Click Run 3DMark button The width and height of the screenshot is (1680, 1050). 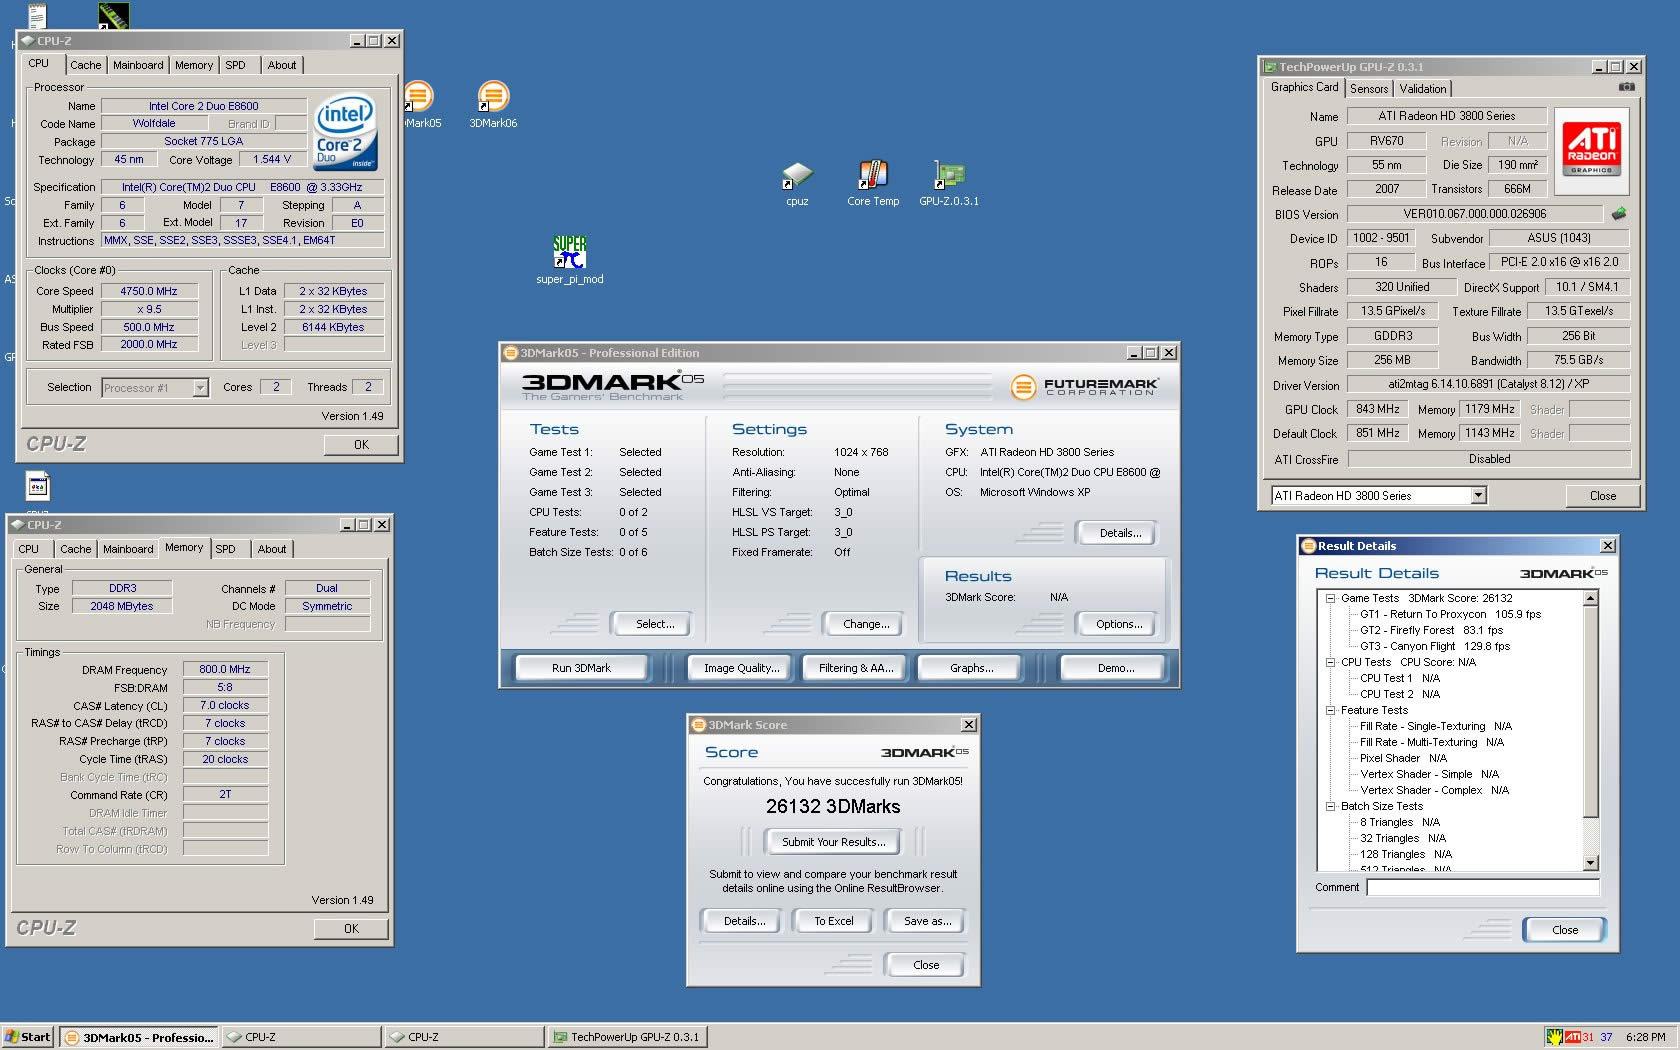pos(581,668)
